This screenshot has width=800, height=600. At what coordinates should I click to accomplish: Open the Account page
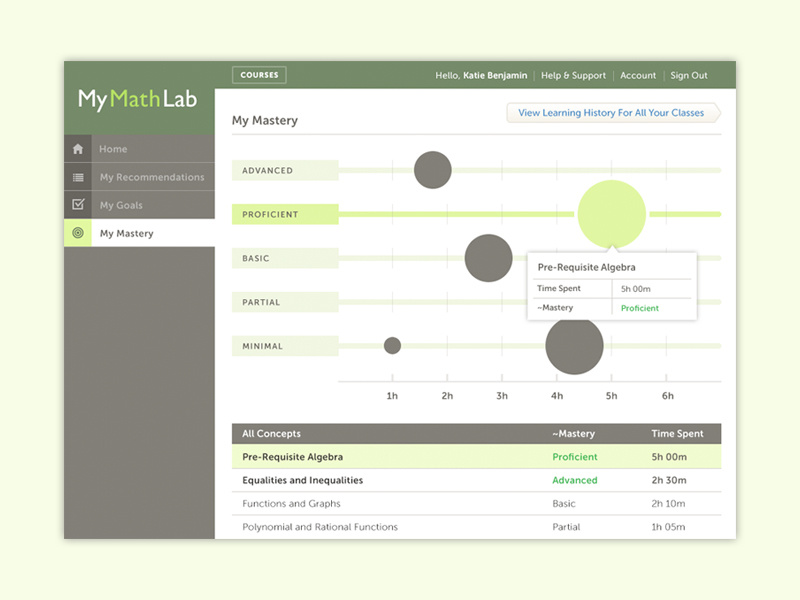pyautogui.click(x=638, y=75)
